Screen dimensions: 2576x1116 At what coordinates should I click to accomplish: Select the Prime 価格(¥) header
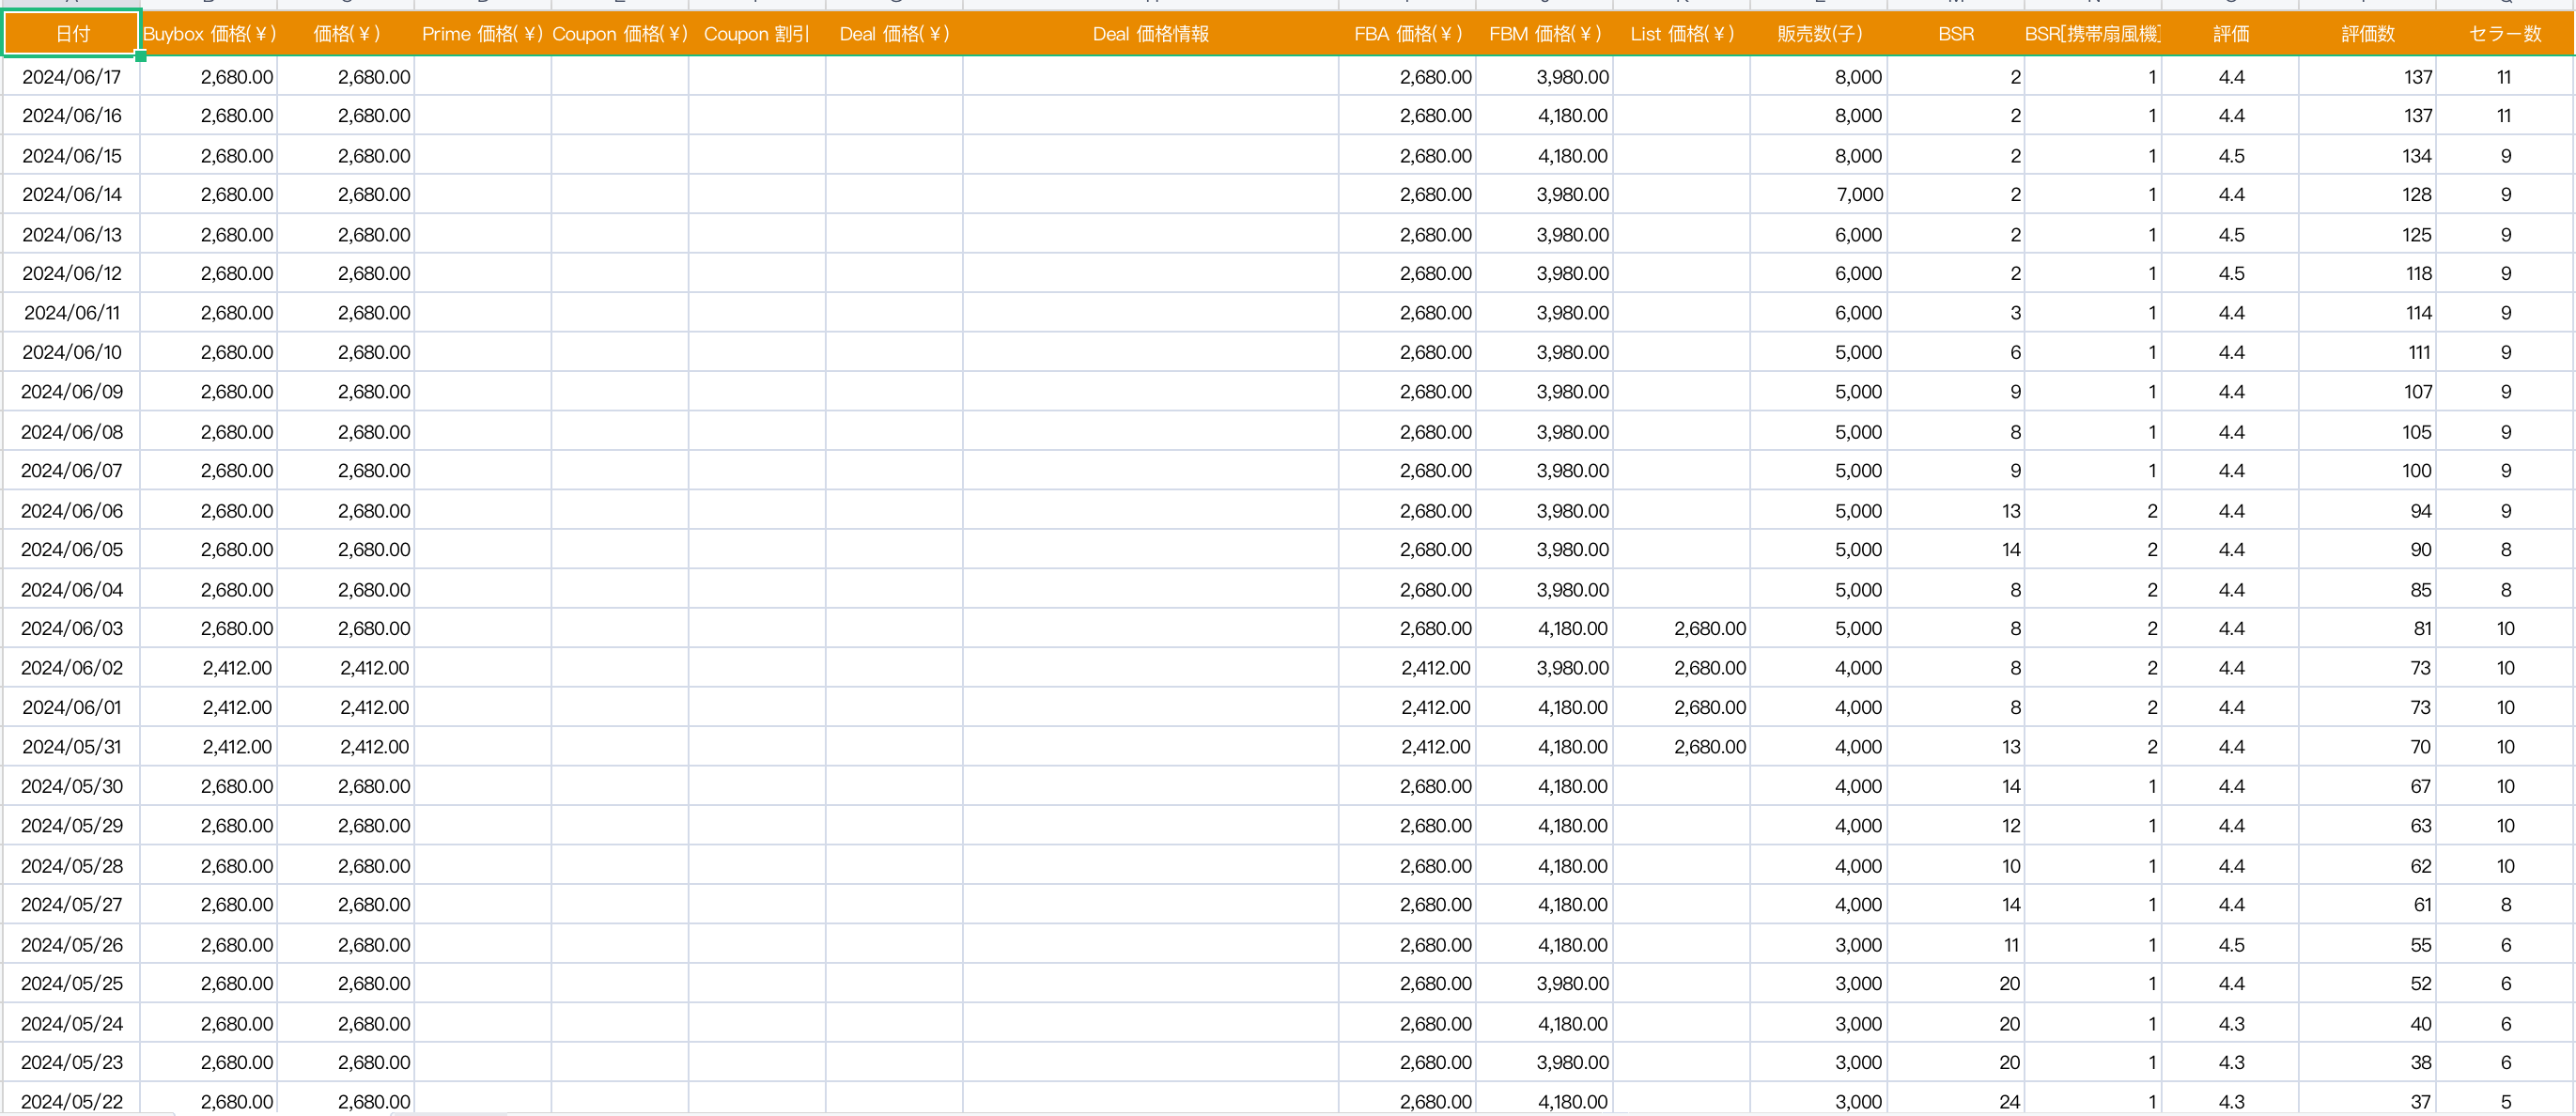(x=482, y=34)
